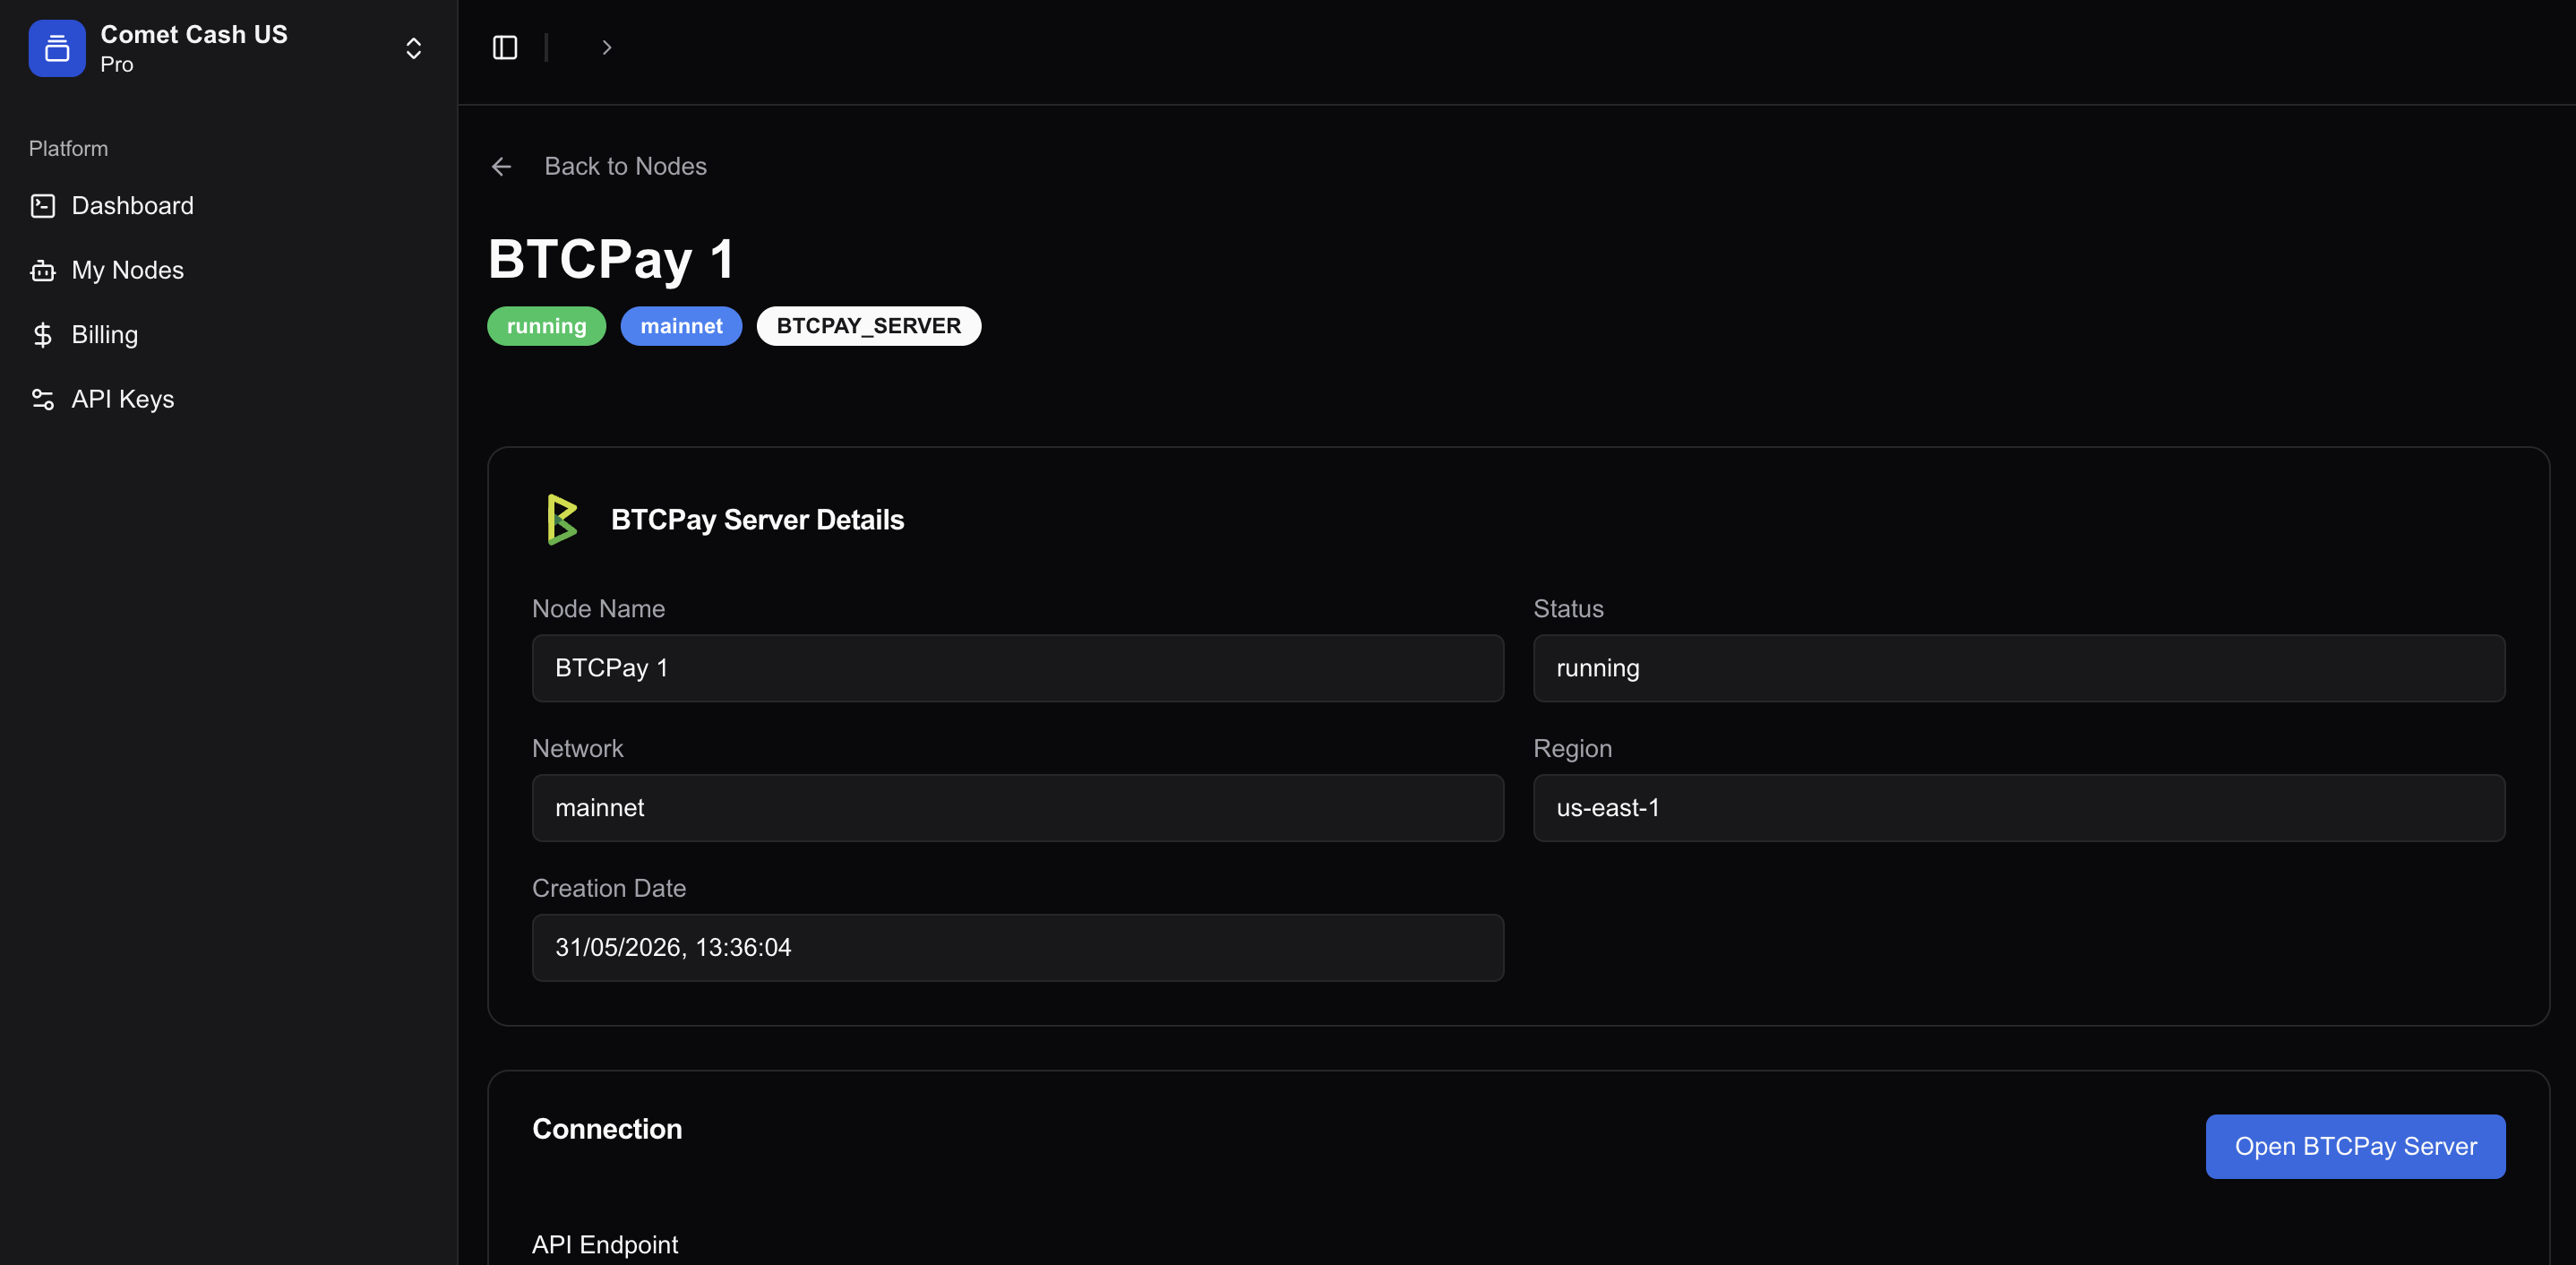The width and height of the screenshot is (2576, 1265).
Task: Open the Billing section
Action: click(x=105, y=335)
